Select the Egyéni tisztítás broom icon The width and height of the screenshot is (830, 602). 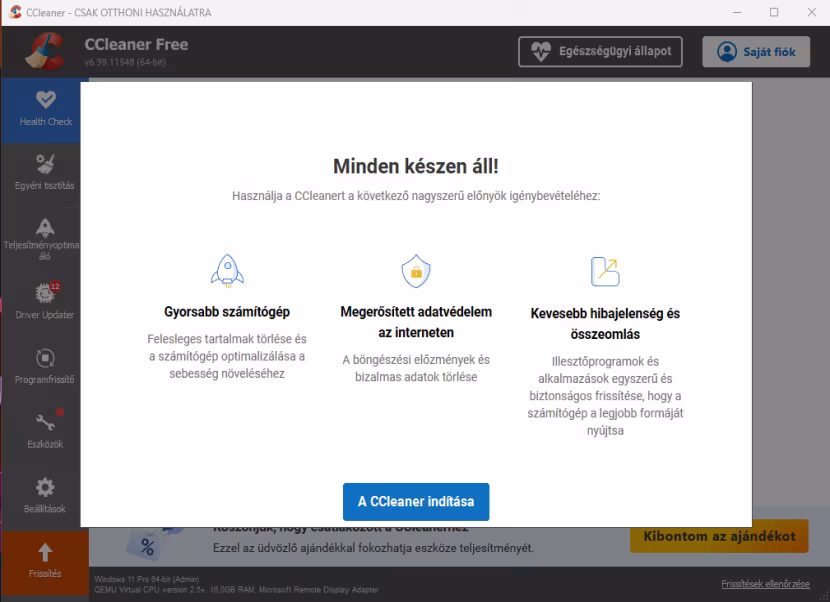(45, 164)
